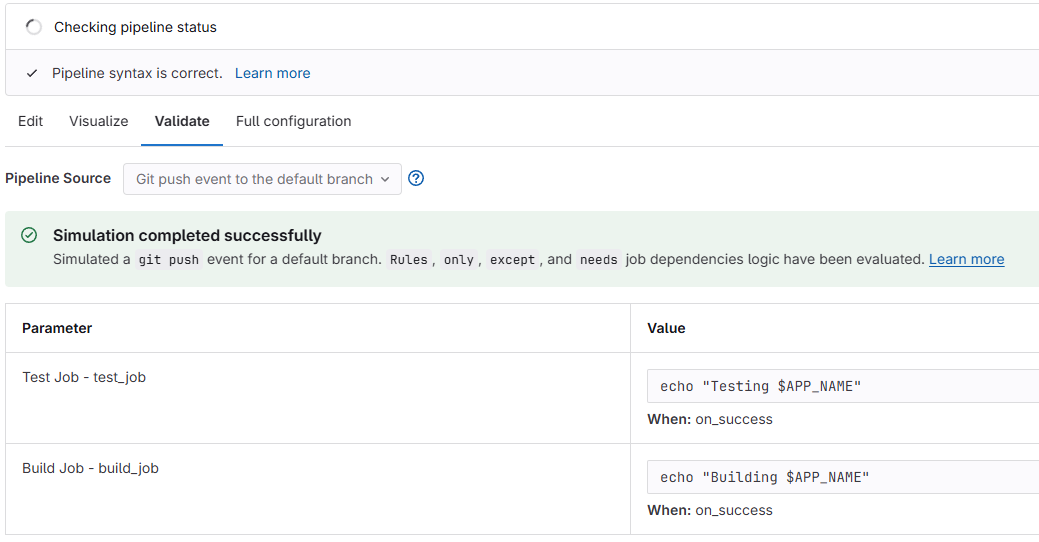Click the loading spinner beside Checking pipeline status
1039x542 pixels.
point(34,27)
